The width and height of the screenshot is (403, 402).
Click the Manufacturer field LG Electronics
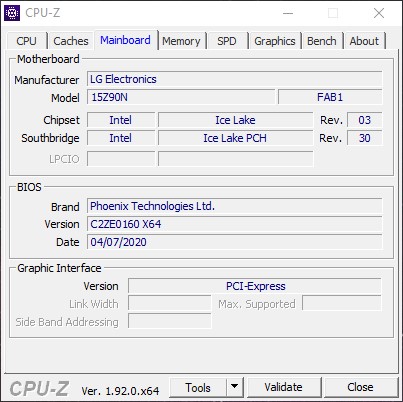(x=235, y=79)
